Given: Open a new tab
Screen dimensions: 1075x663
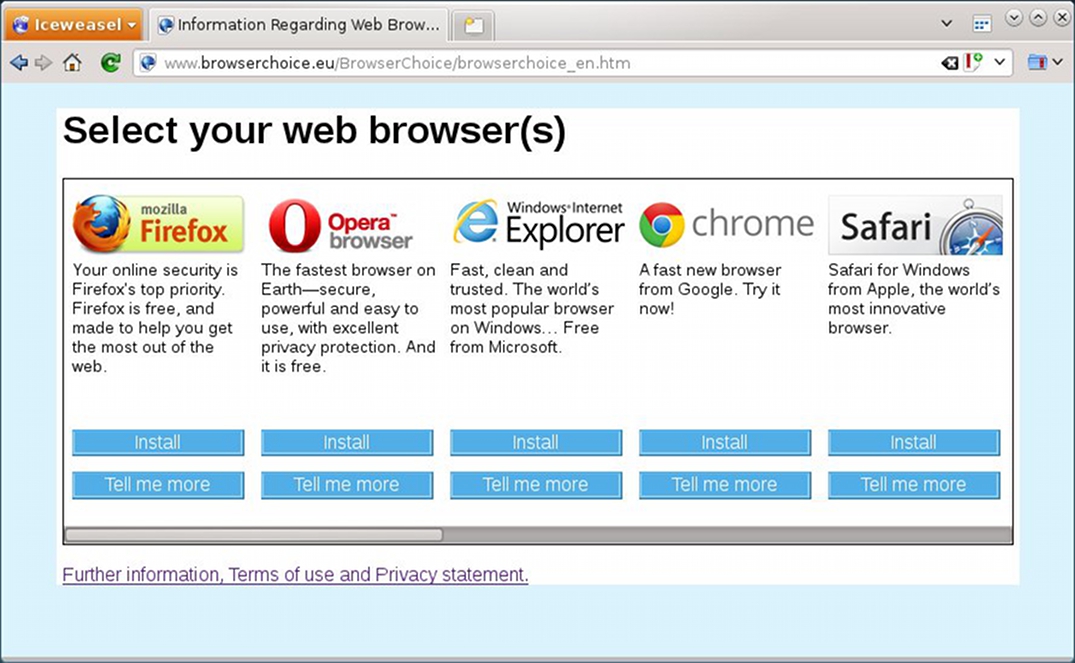Looking at the screenshot, I should coord(473,26).
